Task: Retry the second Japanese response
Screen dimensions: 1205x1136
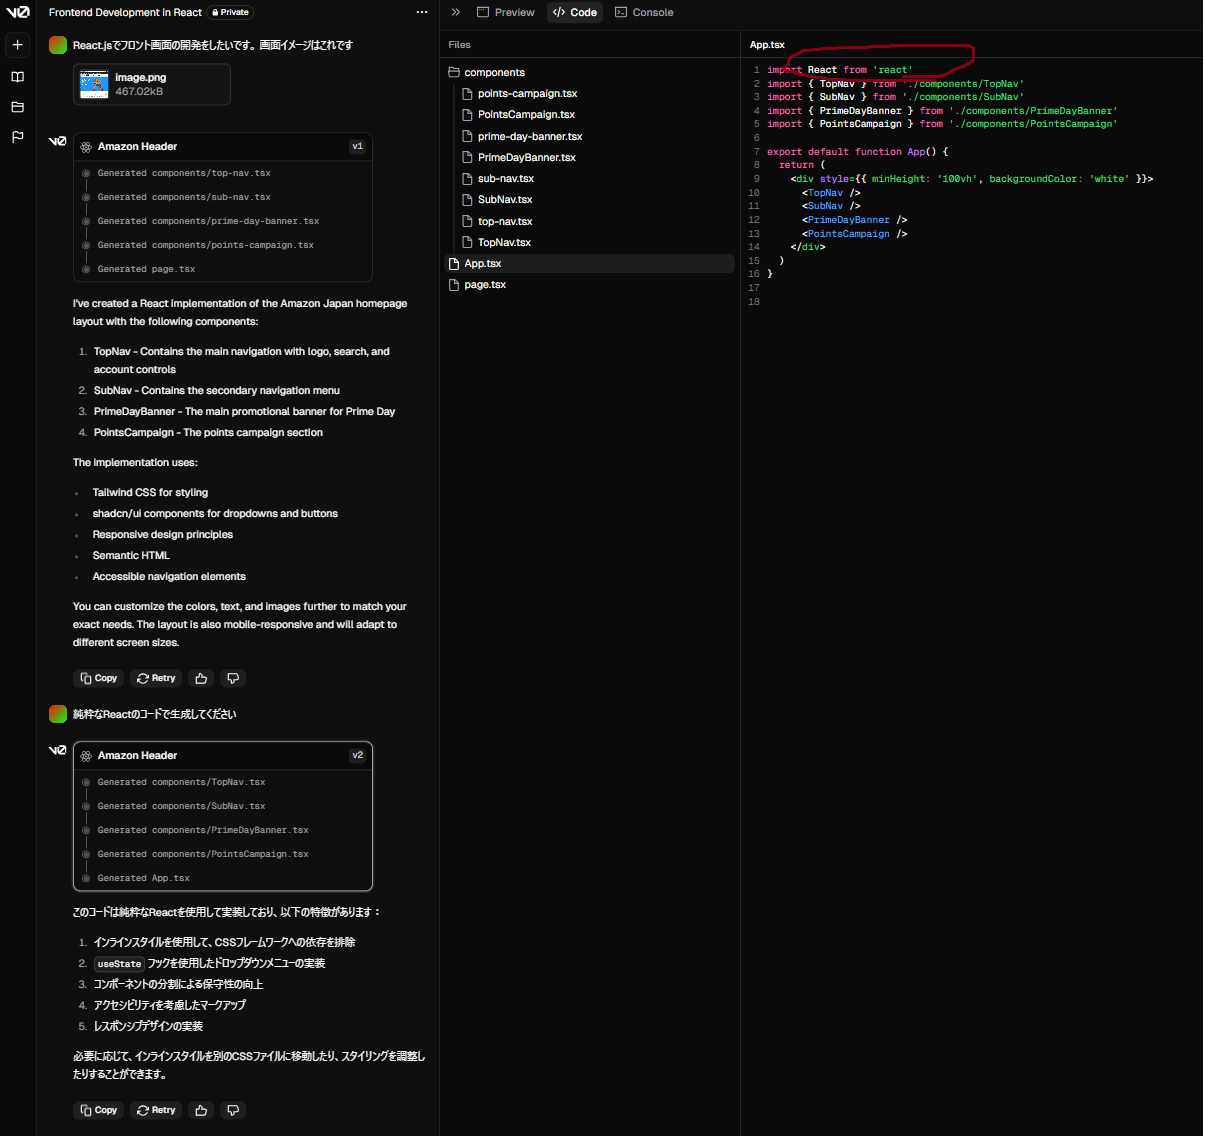Action: (x=156, y=1110)
